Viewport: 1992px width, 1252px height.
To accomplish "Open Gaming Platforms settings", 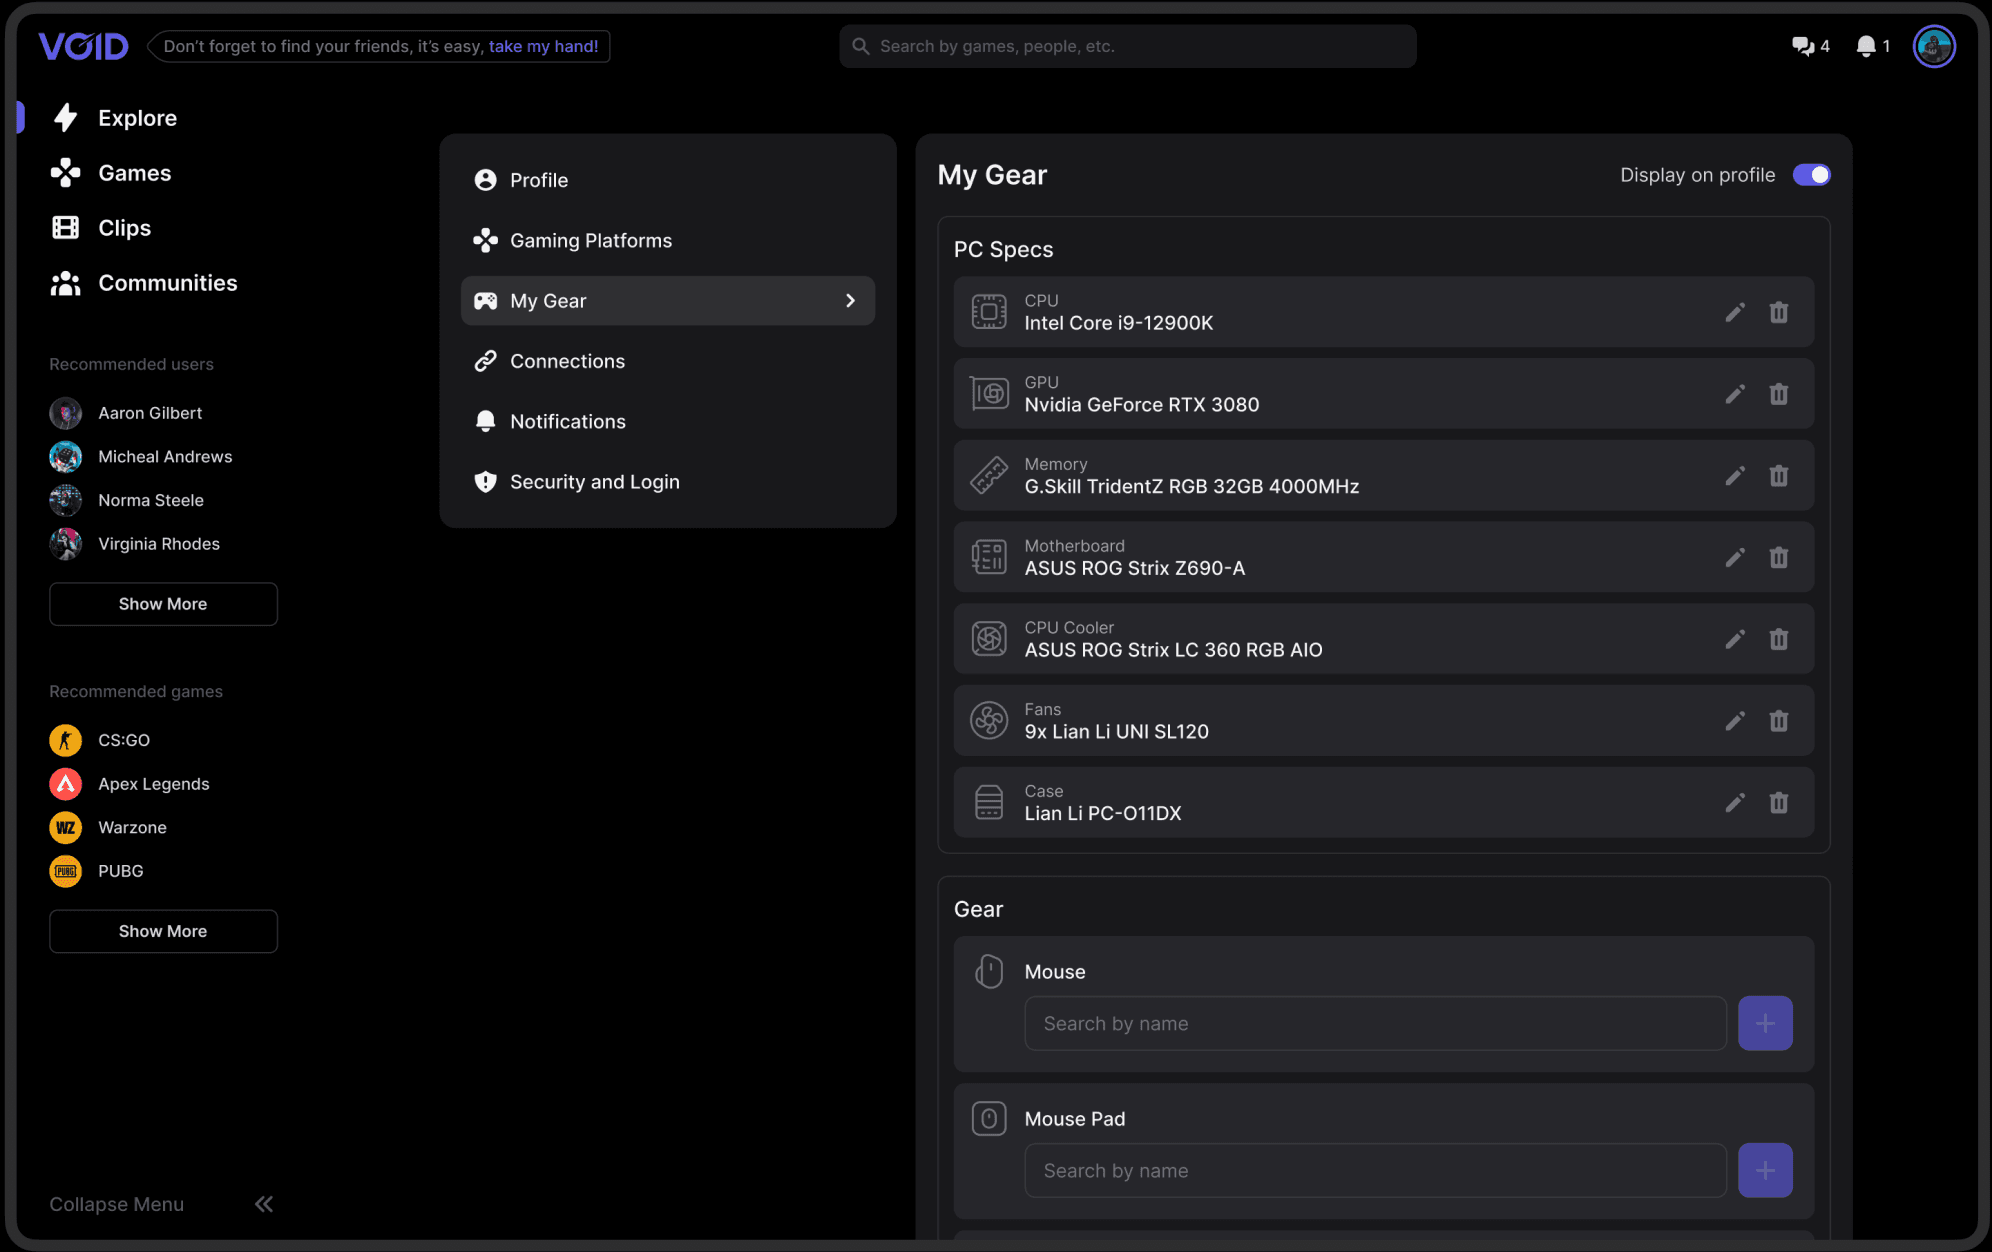I will (590, 241).
